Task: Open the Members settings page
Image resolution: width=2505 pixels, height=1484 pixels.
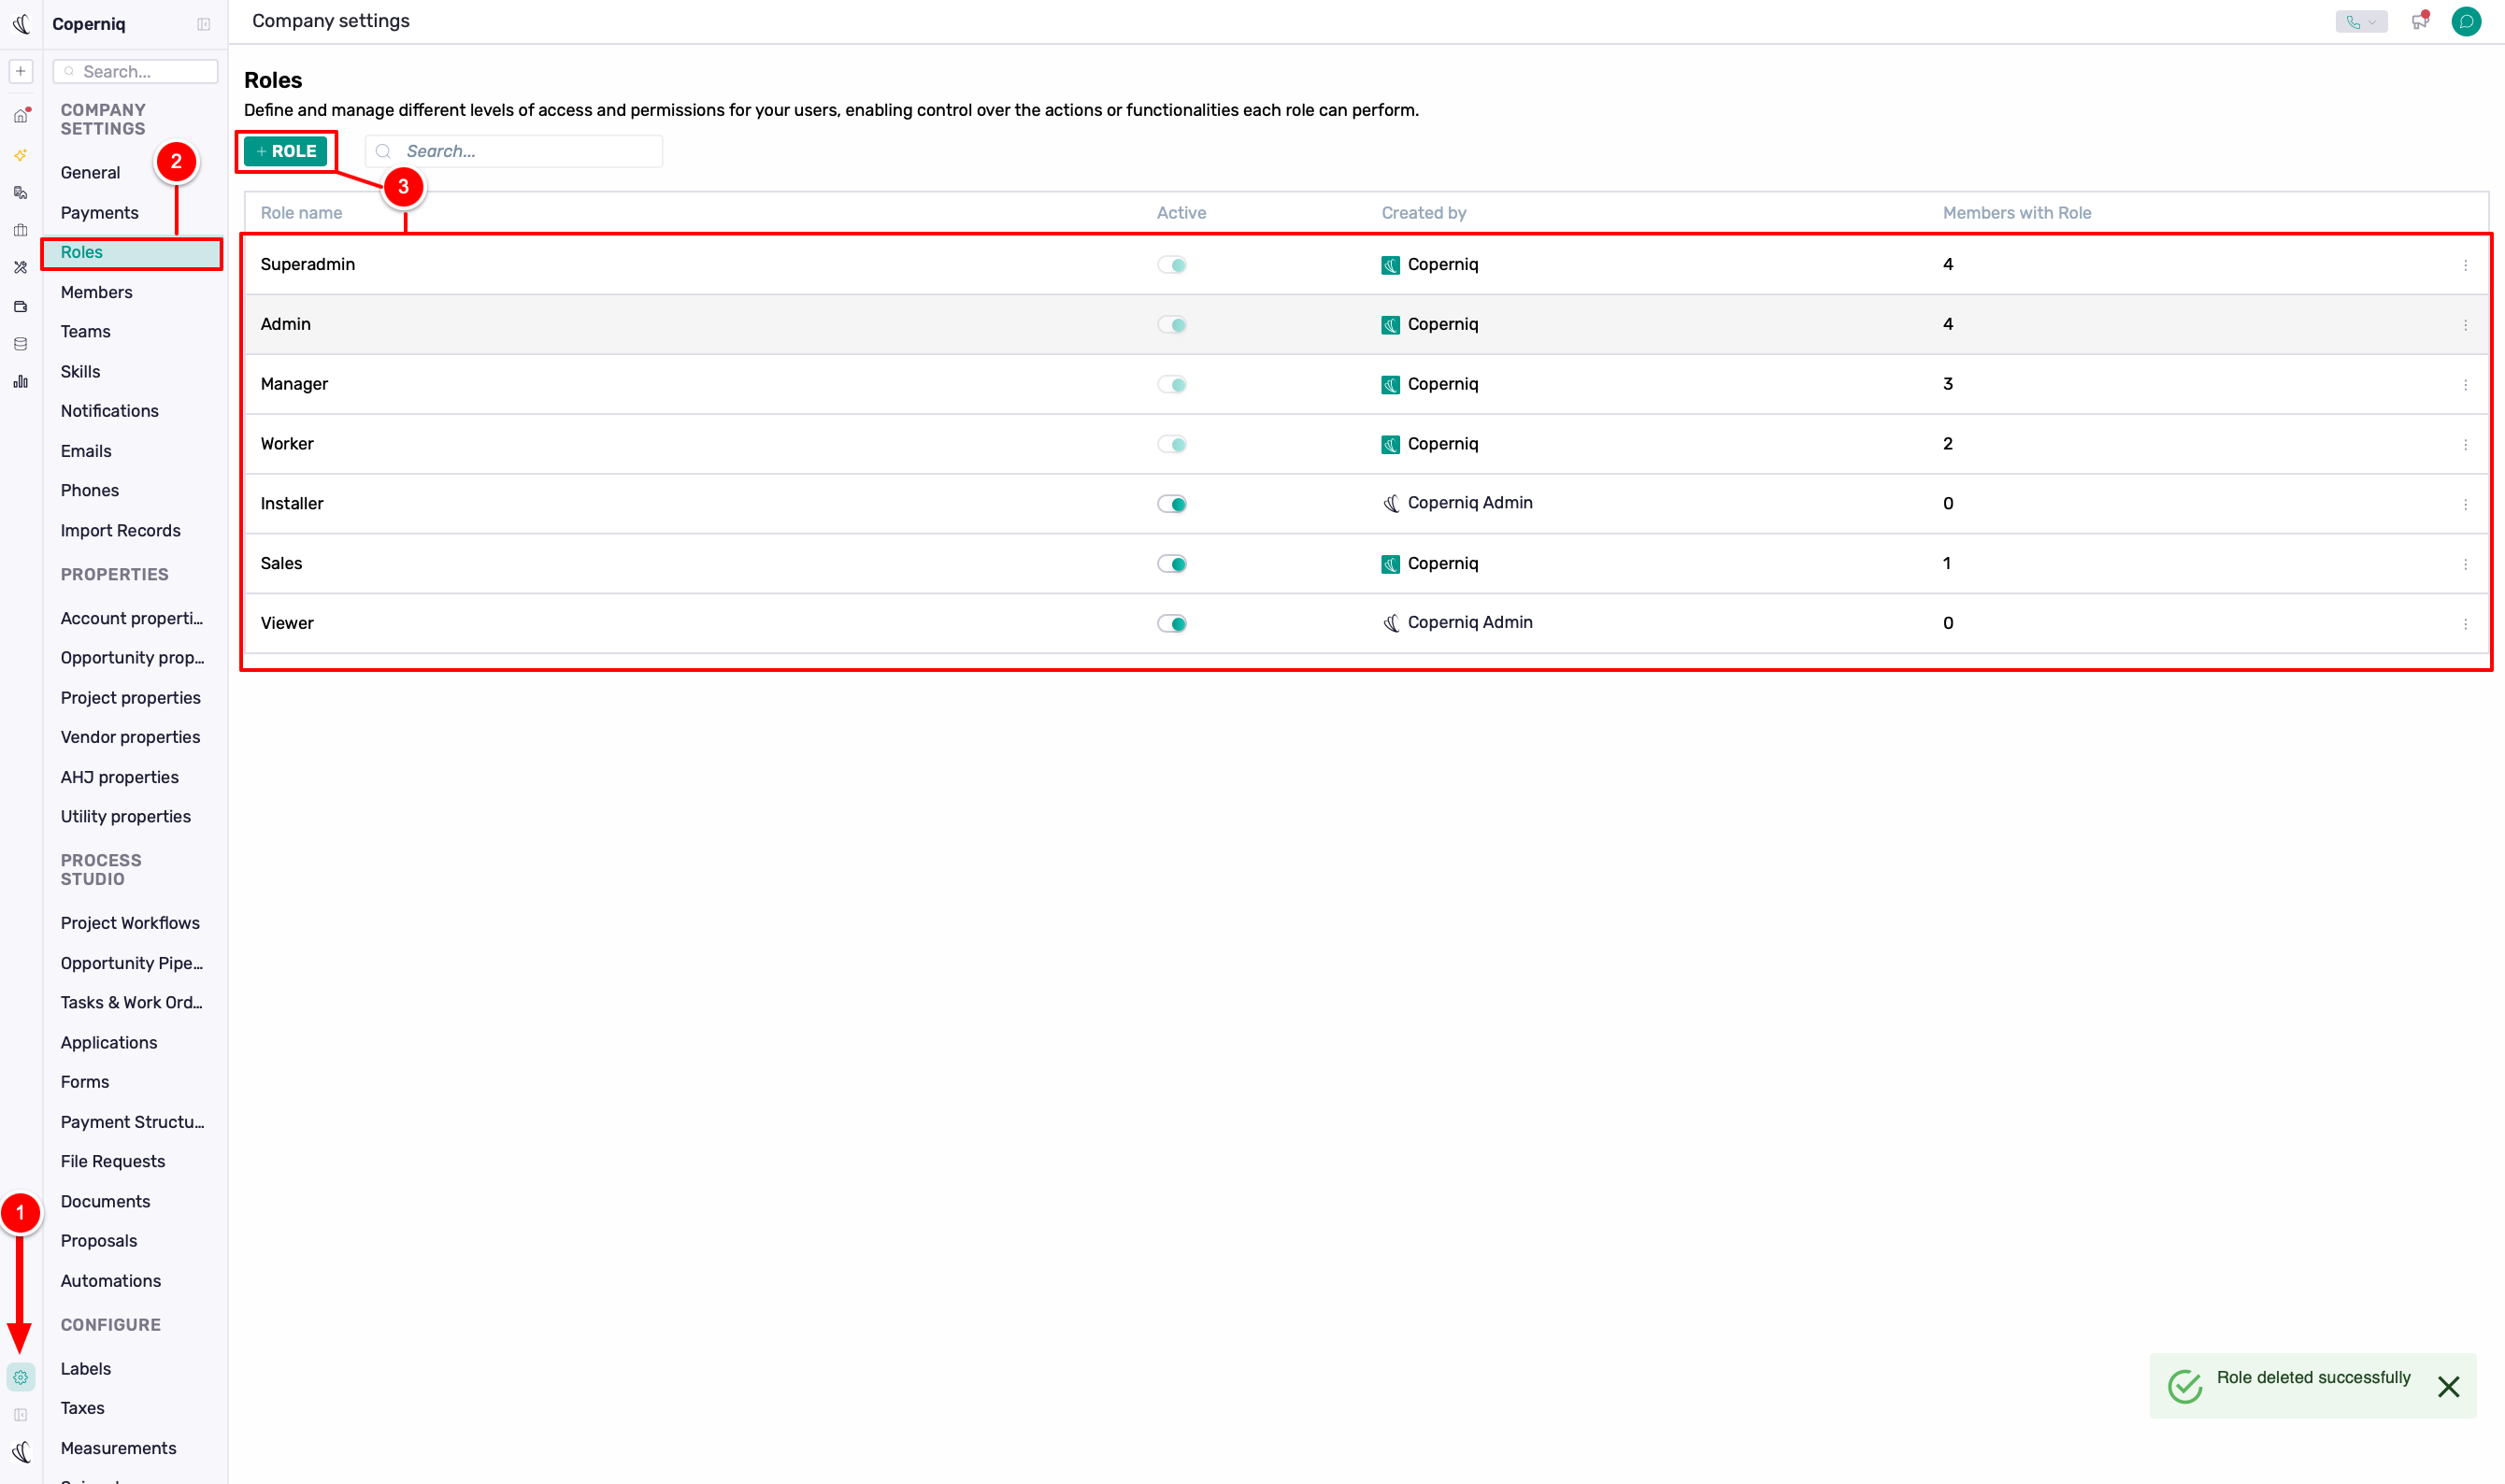Action: pos(96,292)
